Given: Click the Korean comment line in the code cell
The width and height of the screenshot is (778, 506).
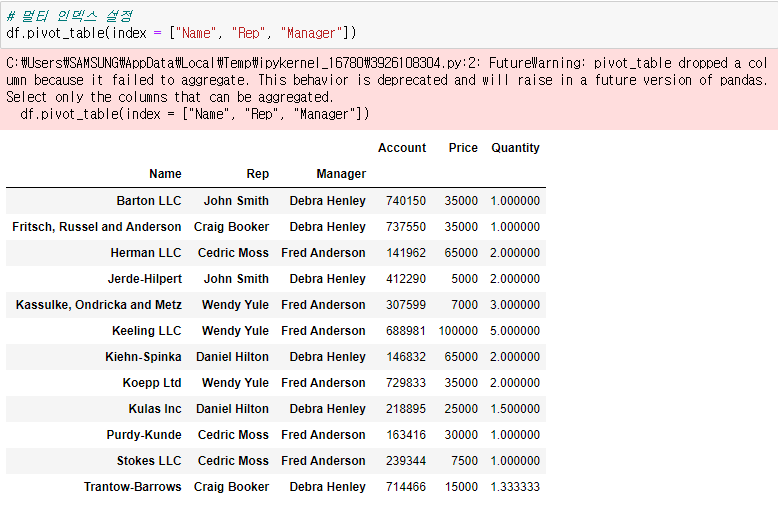Looking at the screenshot, I should pyautogui.click(x=69, y=16).
